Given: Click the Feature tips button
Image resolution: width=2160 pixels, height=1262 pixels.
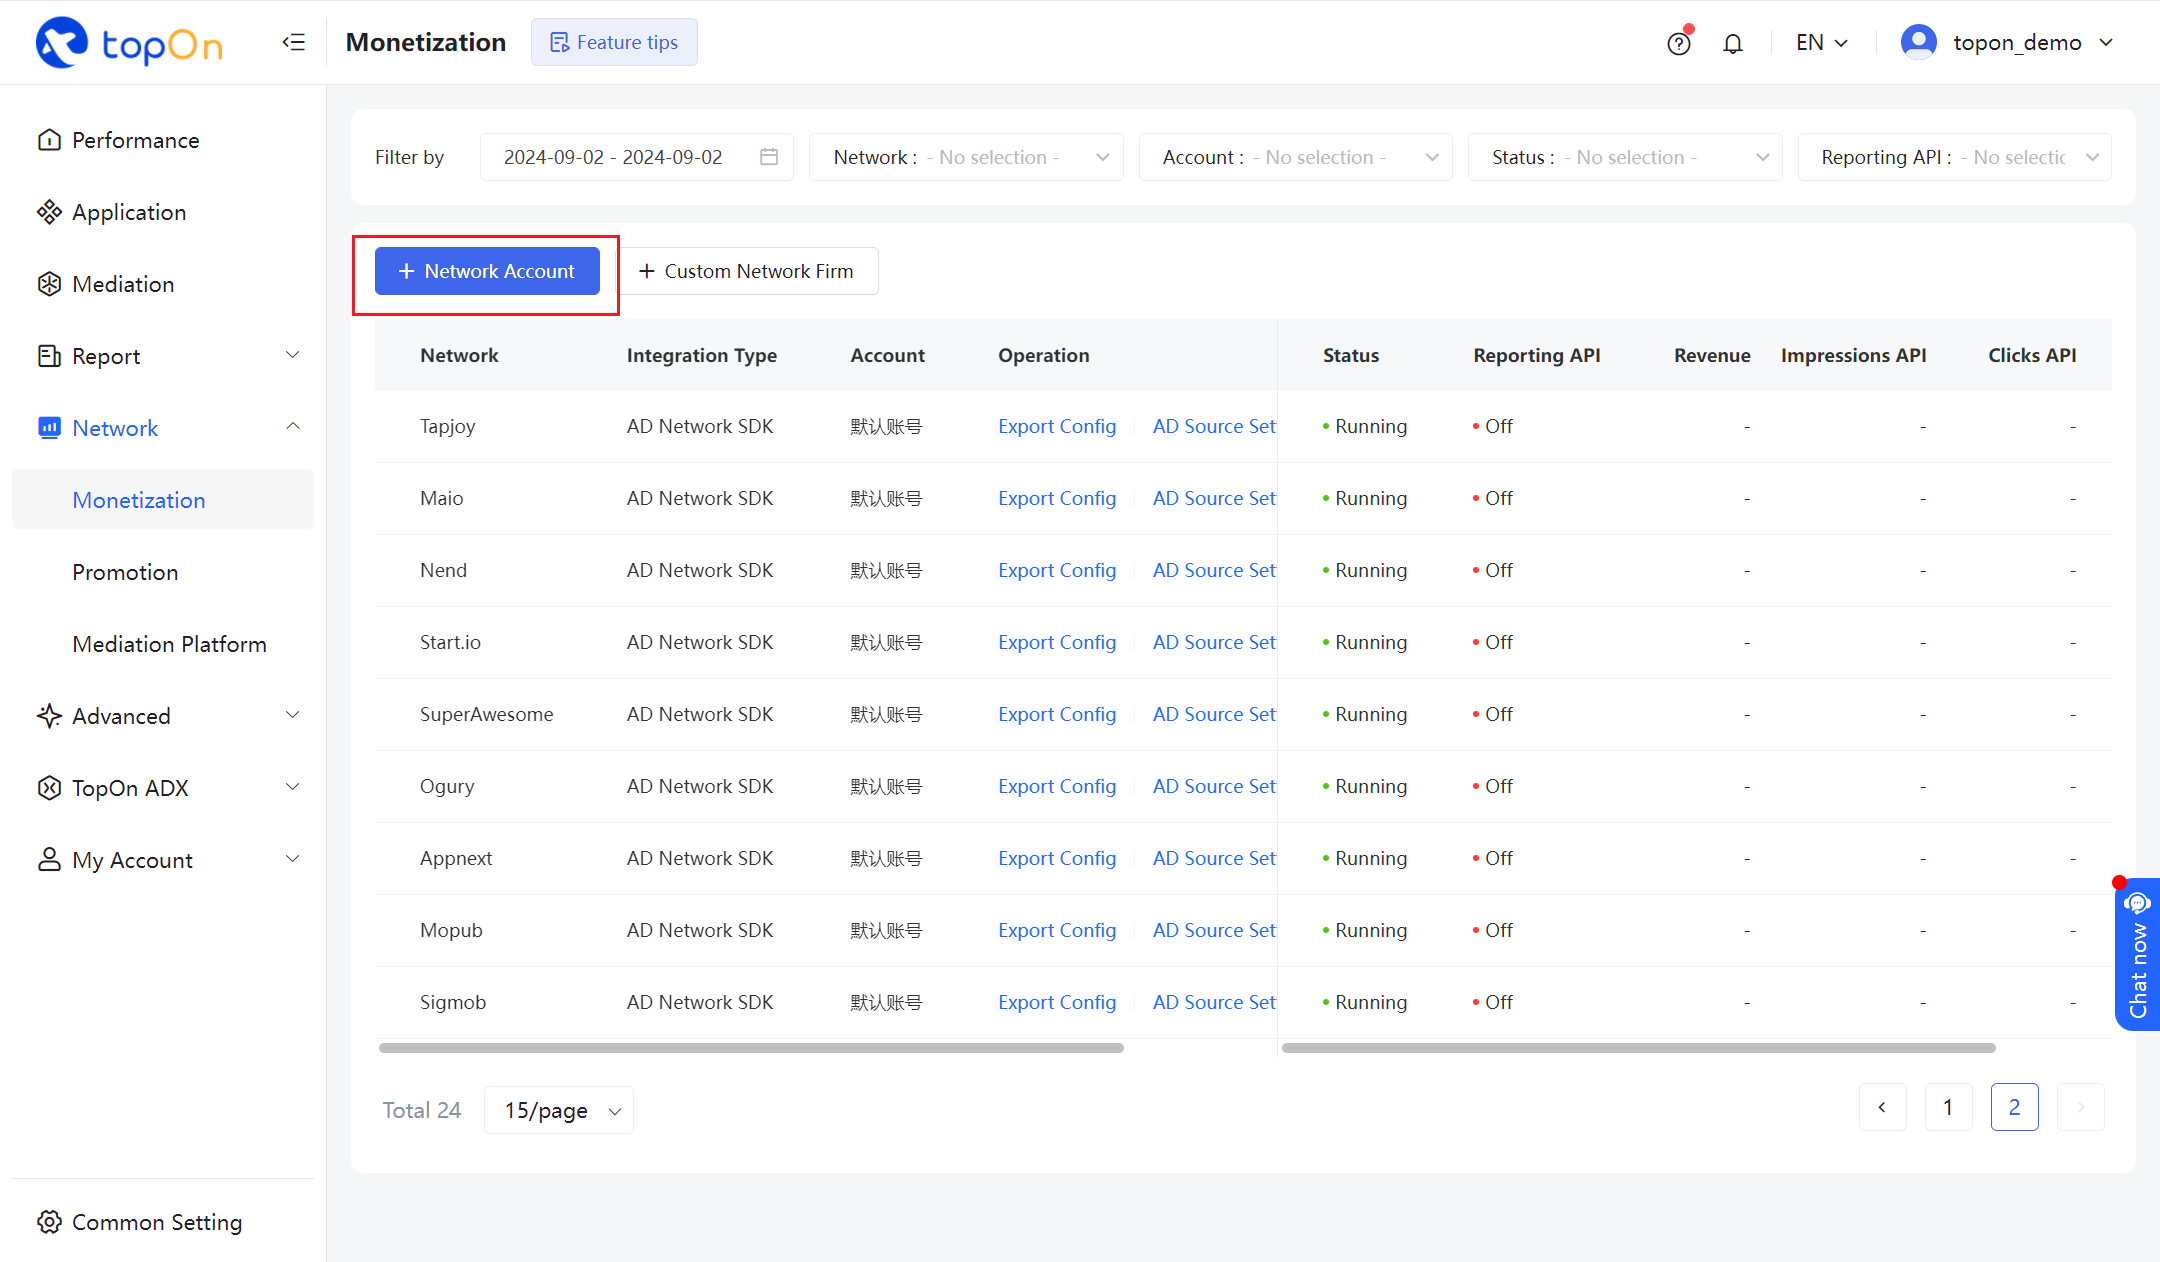Looking at the screenshot, I should click(614, 42).
